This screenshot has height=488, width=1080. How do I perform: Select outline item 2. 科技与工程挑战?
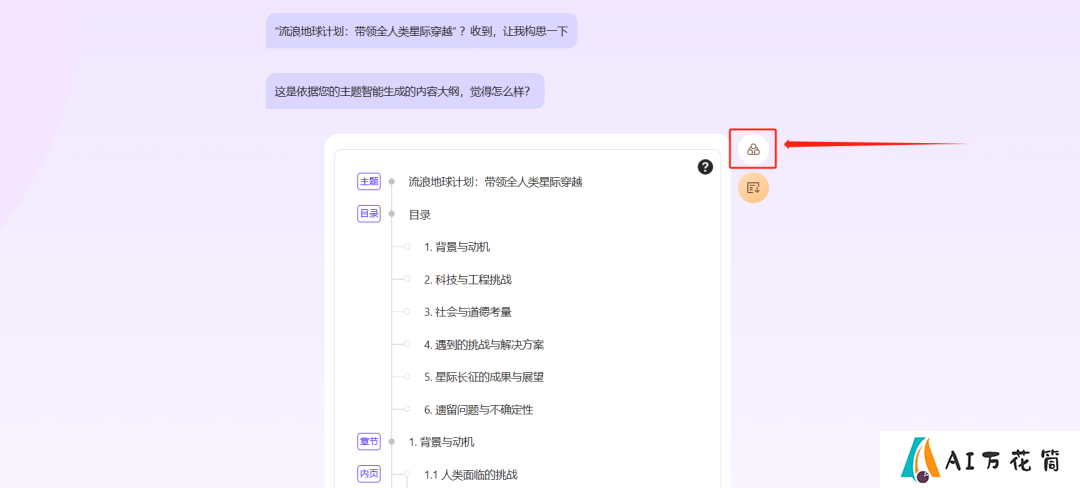468,279
